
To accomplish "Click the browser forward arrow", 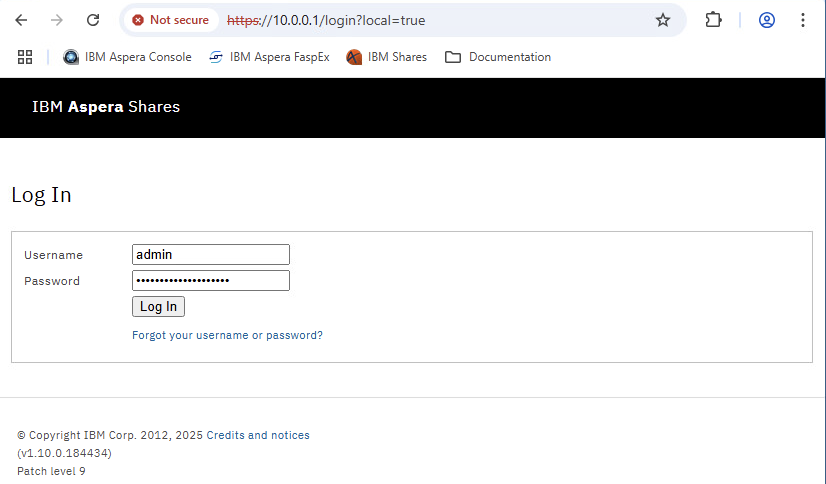I will coord(57,20).
